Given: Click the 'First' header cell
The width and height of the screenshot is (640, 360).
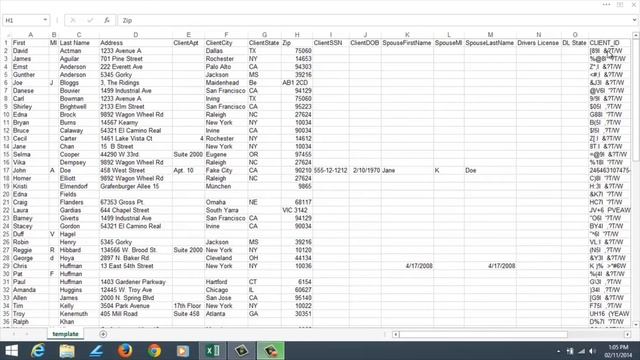Looking at the screenshot, I should click(30, 43).
